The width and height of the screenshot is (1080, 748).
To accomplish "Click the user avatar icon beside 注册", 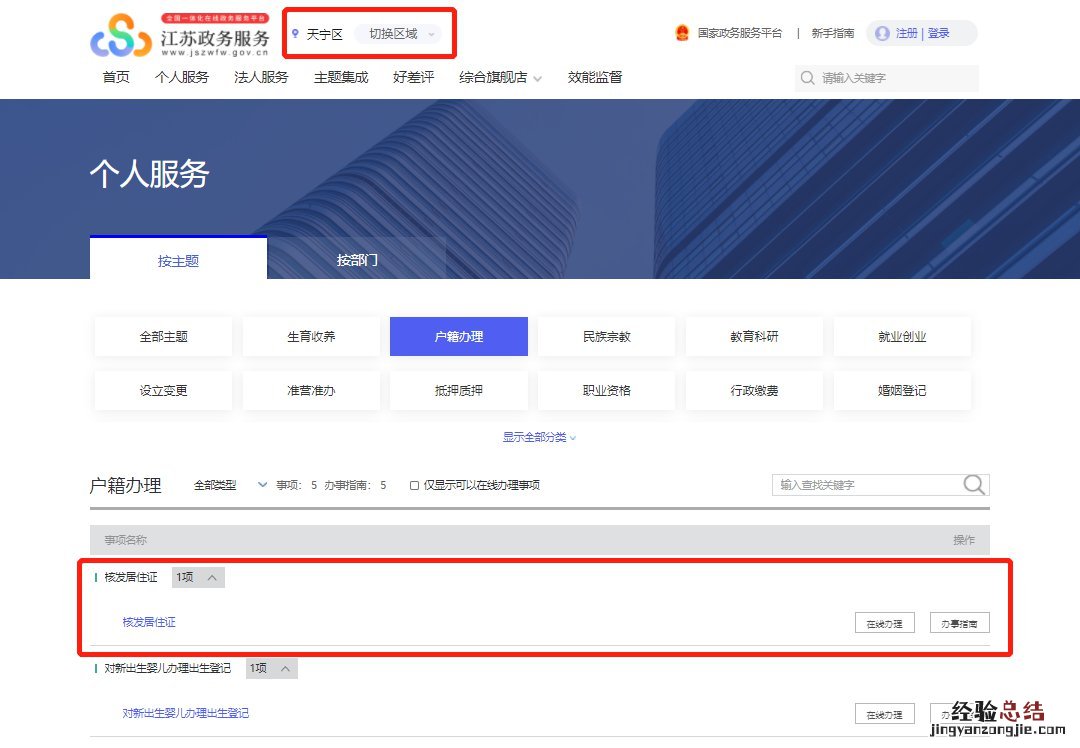I will click(882, 33).
